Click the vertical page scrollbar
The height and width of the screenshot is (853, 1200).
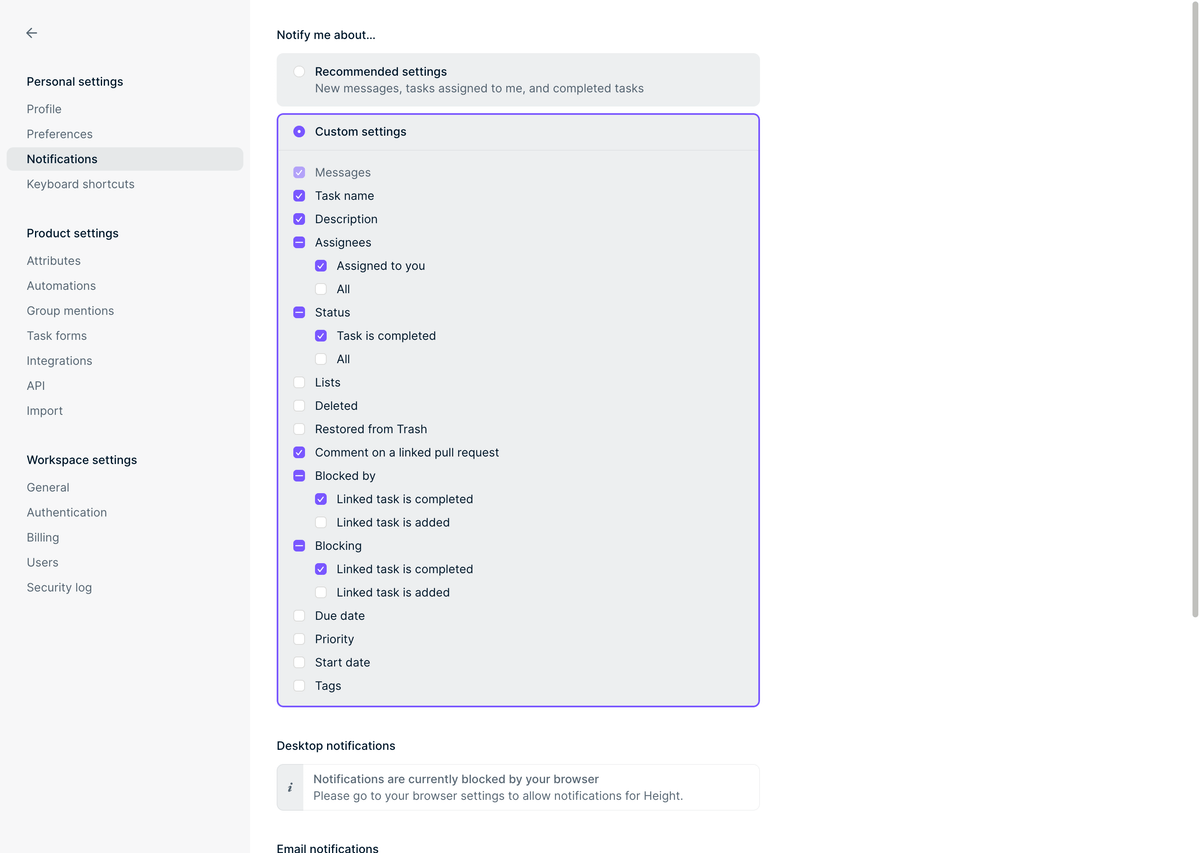1194,300
